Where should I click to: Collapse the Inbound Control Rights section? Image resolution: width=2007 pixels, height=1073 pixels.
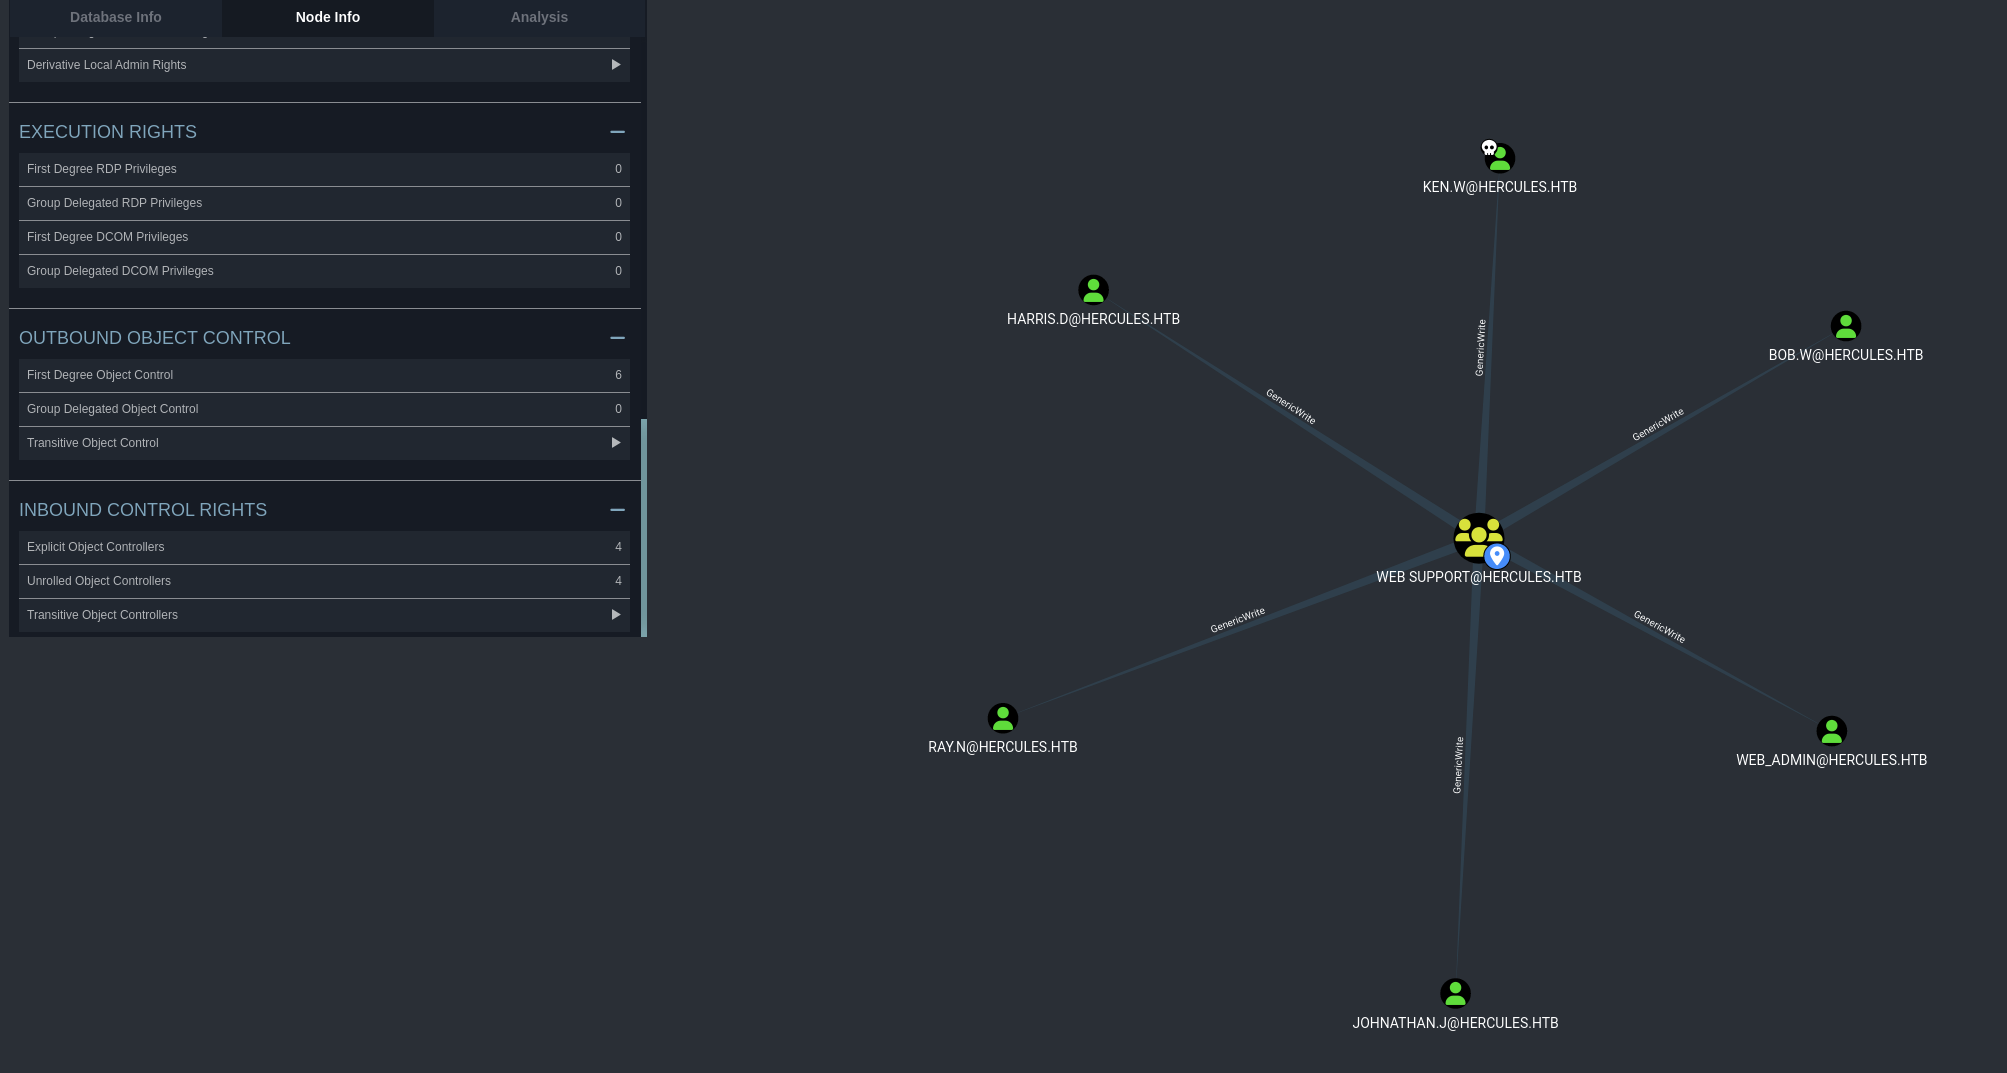point(617,510)
